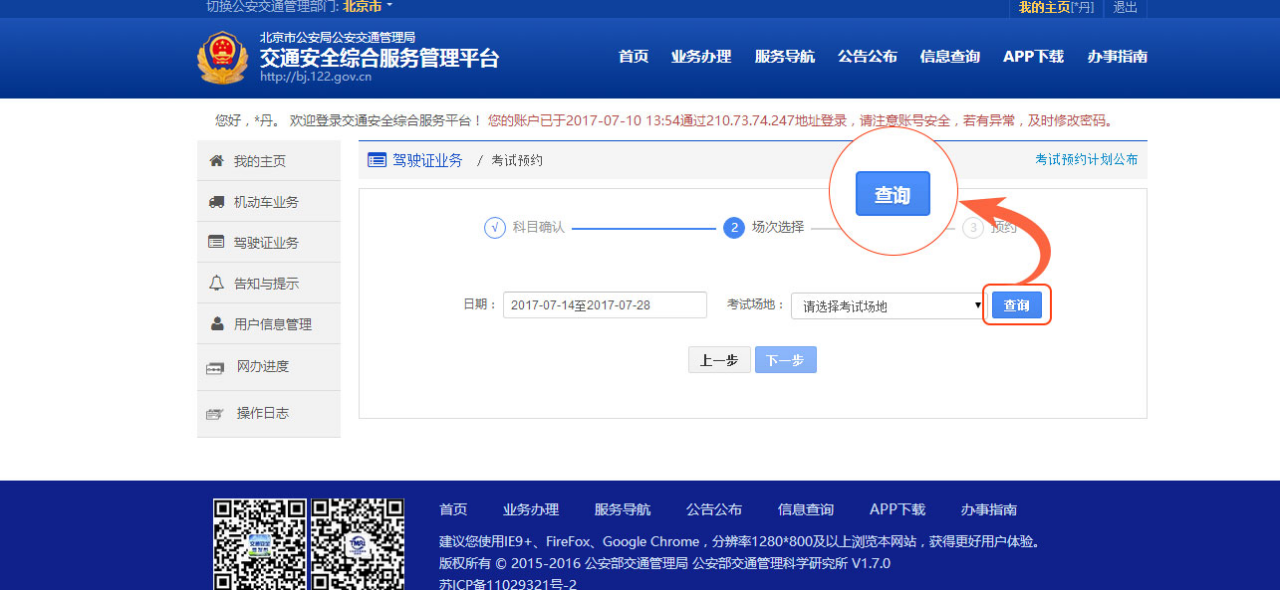Click the bell icon for 告知与提示
This screenshot has height=590, width=1280.
coord(216,283)
